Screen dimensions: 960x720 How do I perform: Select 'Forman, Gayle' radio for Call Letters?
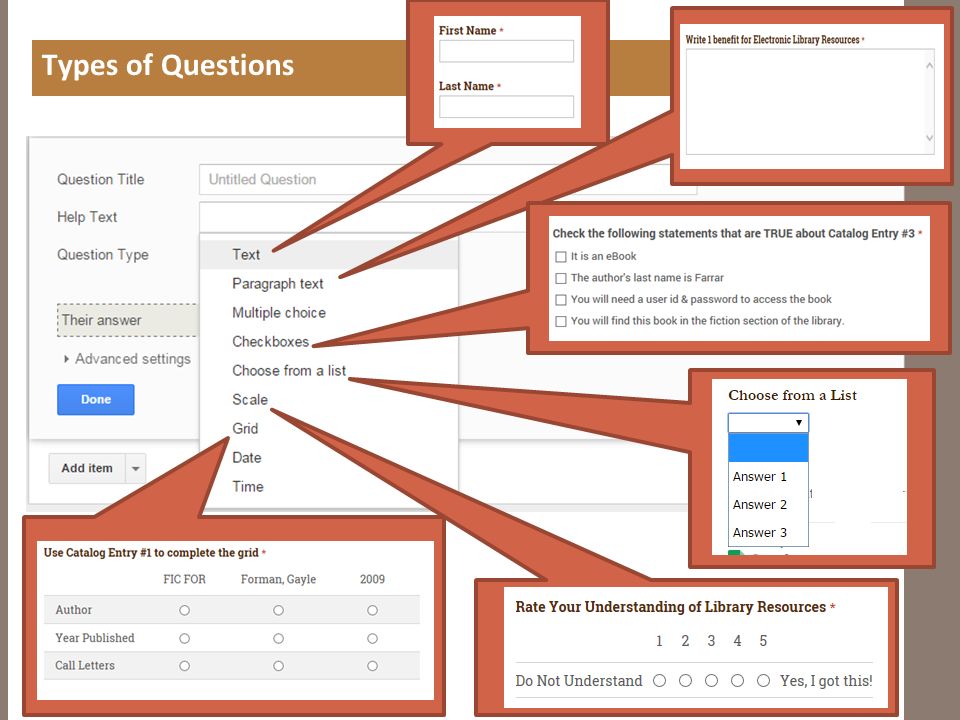(279, 666)
